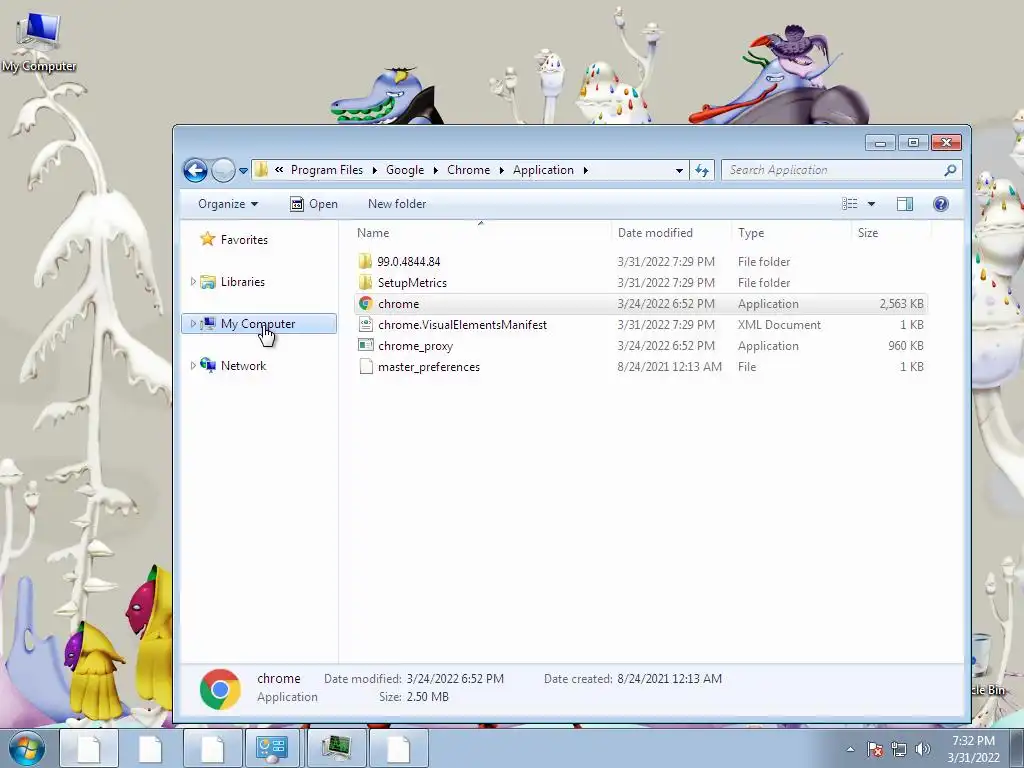Click the Chrome logo icon in file list

pyautogui.click(x=366, y=304)
